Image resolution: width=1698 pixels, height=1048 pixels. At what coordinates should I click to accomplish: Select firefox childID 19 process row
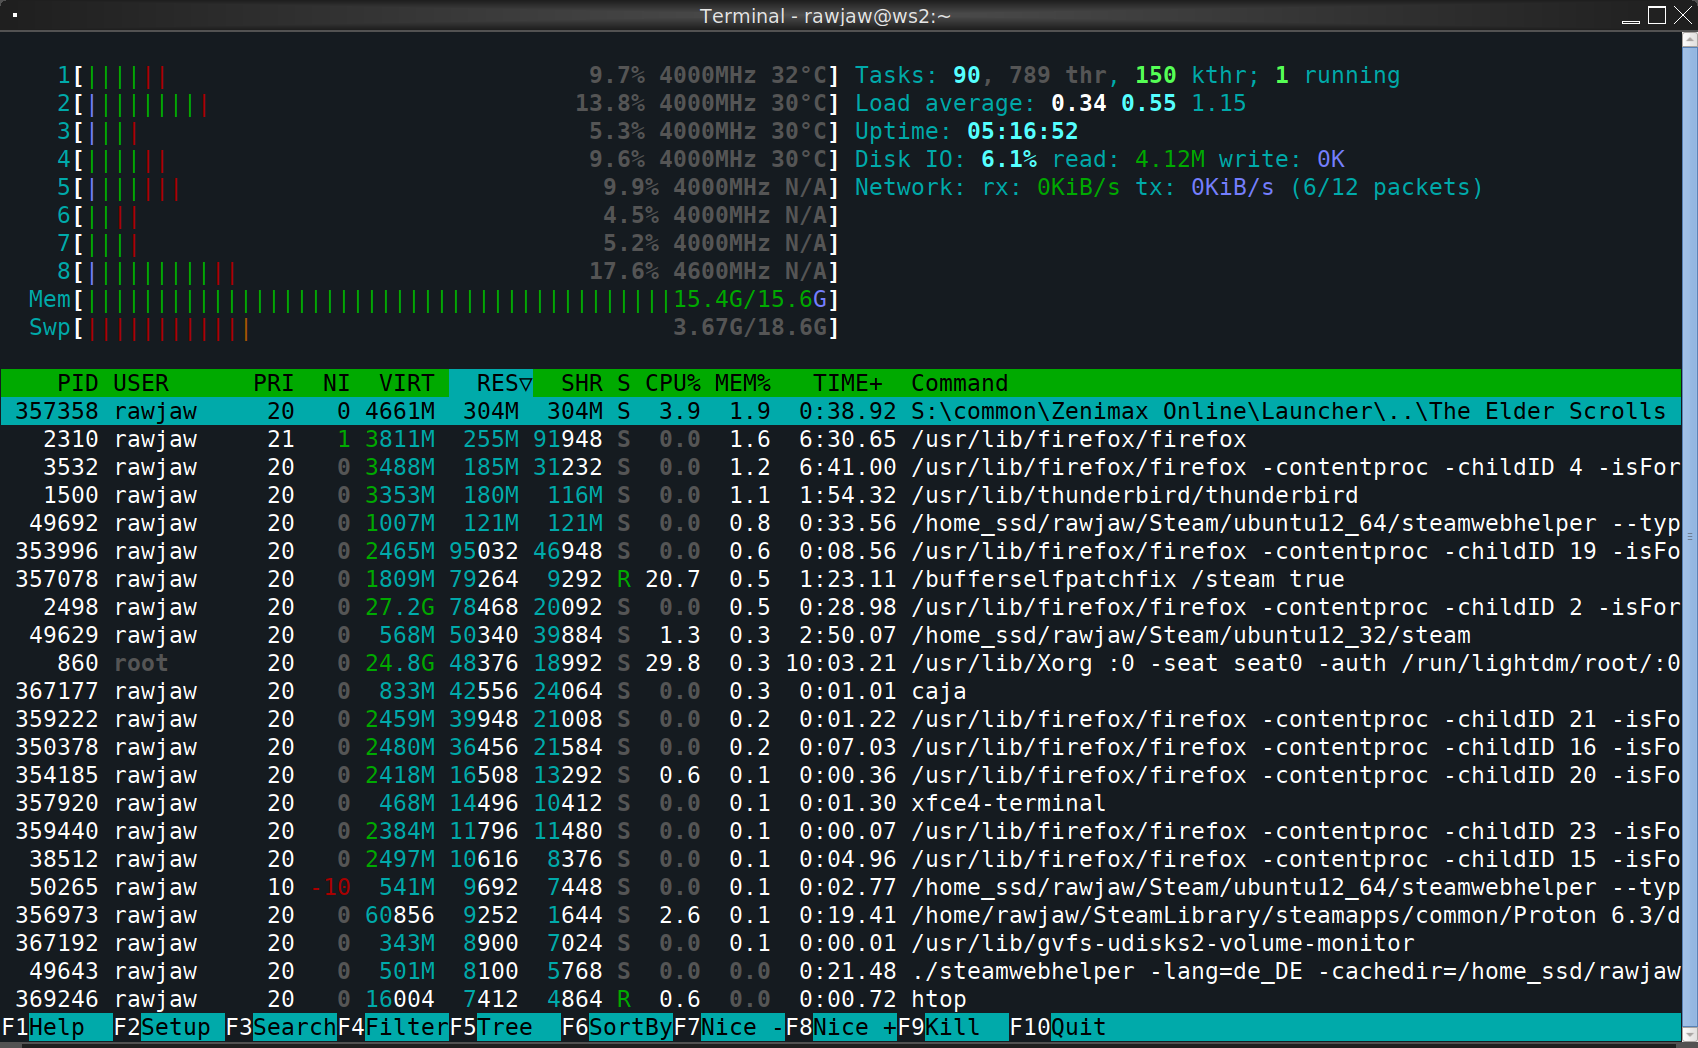coord(841,551)
